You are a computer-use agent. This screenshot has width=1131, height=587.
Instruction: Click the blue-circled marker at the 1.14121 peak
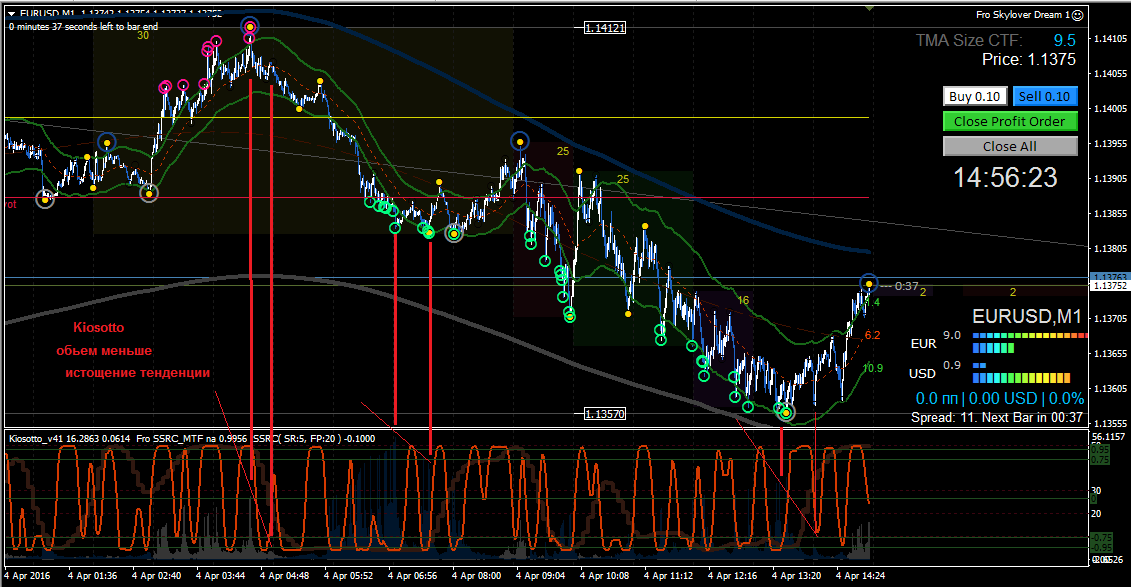pos(250,27)
